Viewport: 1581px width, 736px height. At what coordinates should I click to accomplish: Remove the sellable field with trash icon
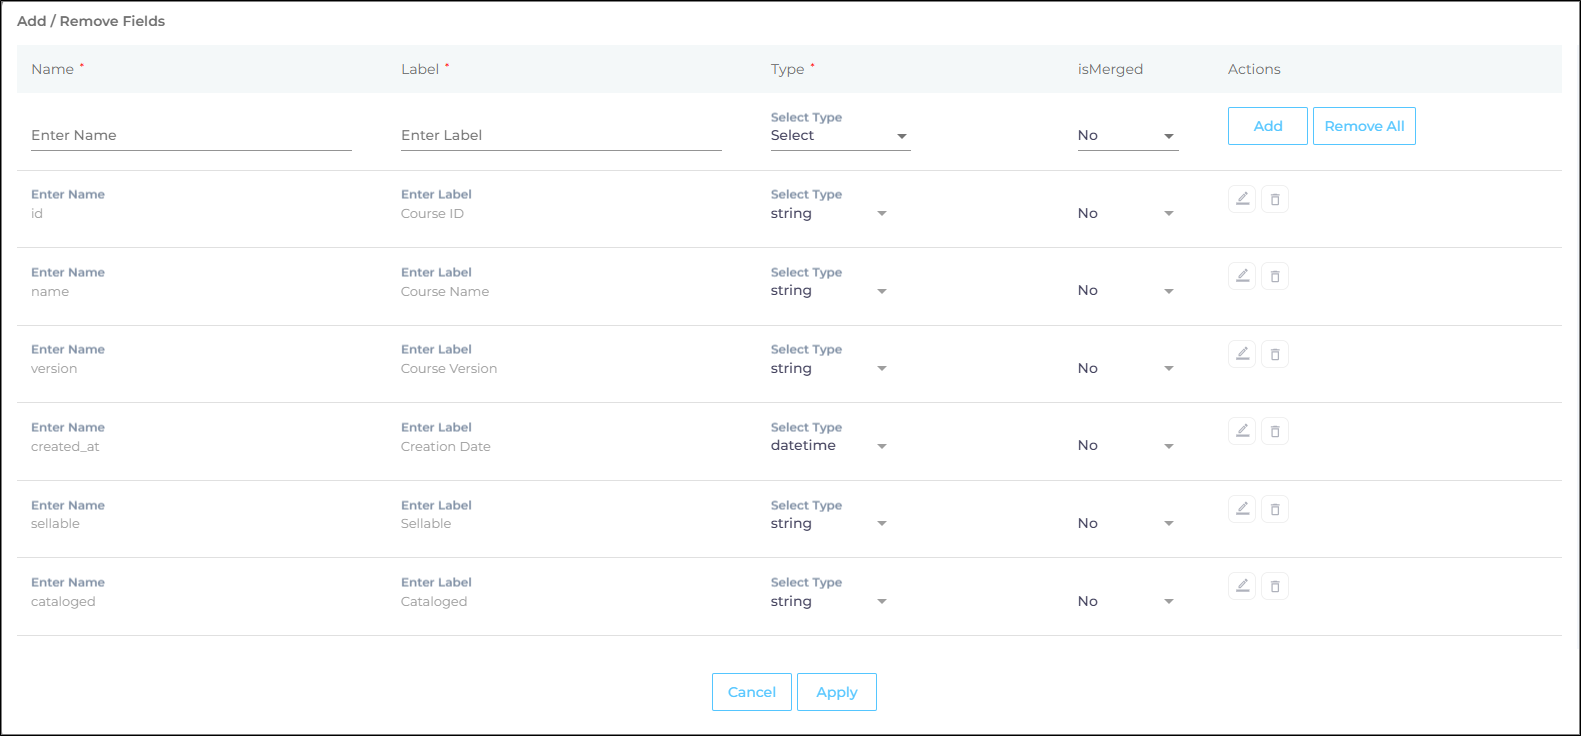[1275, 509]
